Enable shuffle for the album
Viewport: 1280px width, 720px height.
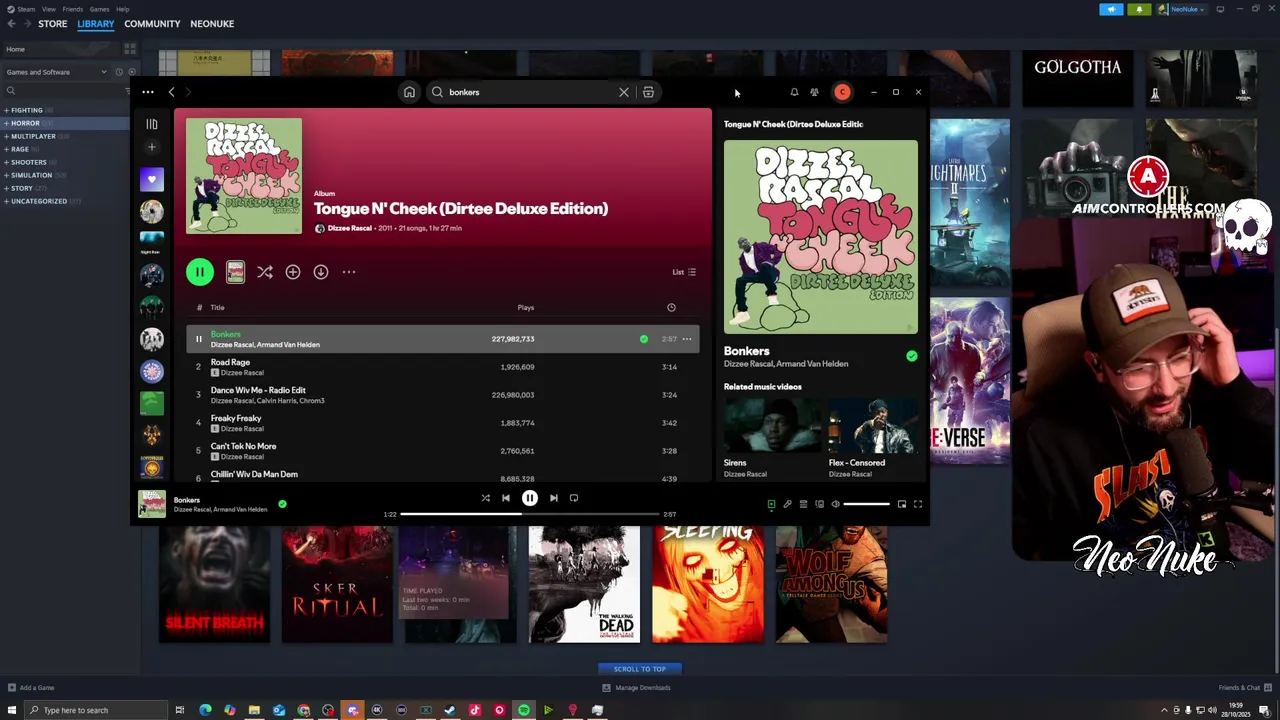coord(265,272)
